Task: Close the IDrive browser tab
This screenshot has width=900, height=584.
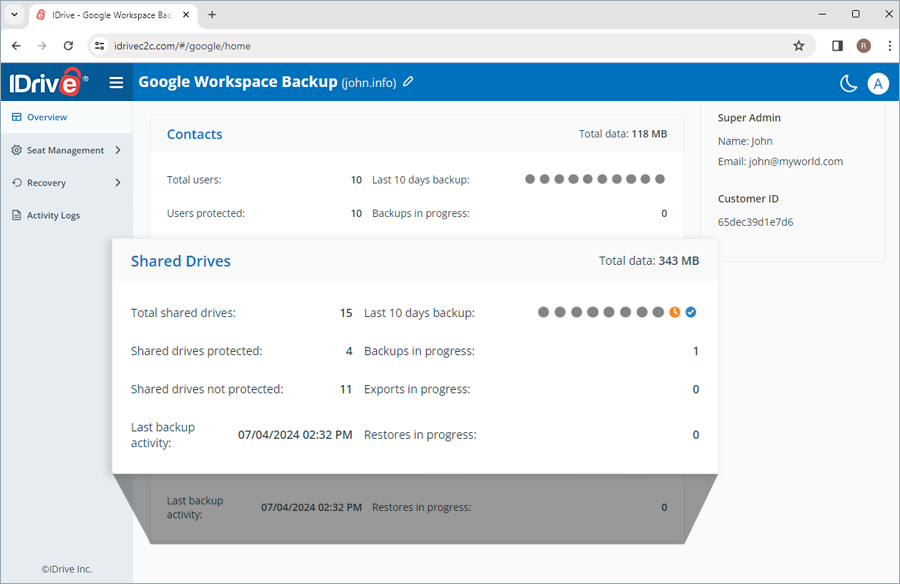Action: point(186,15)
